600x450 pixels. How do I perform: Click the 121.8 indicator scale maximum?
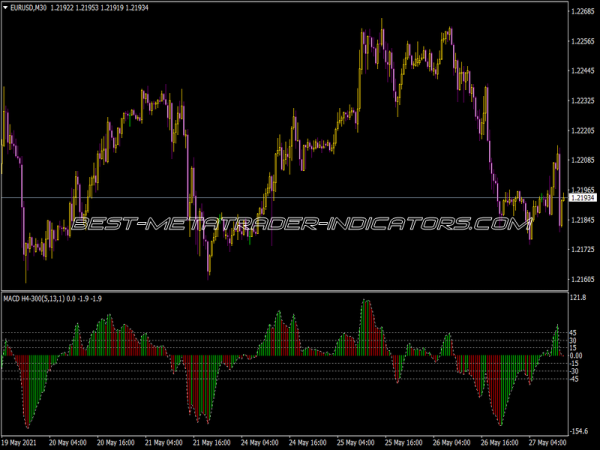(578, 299)
